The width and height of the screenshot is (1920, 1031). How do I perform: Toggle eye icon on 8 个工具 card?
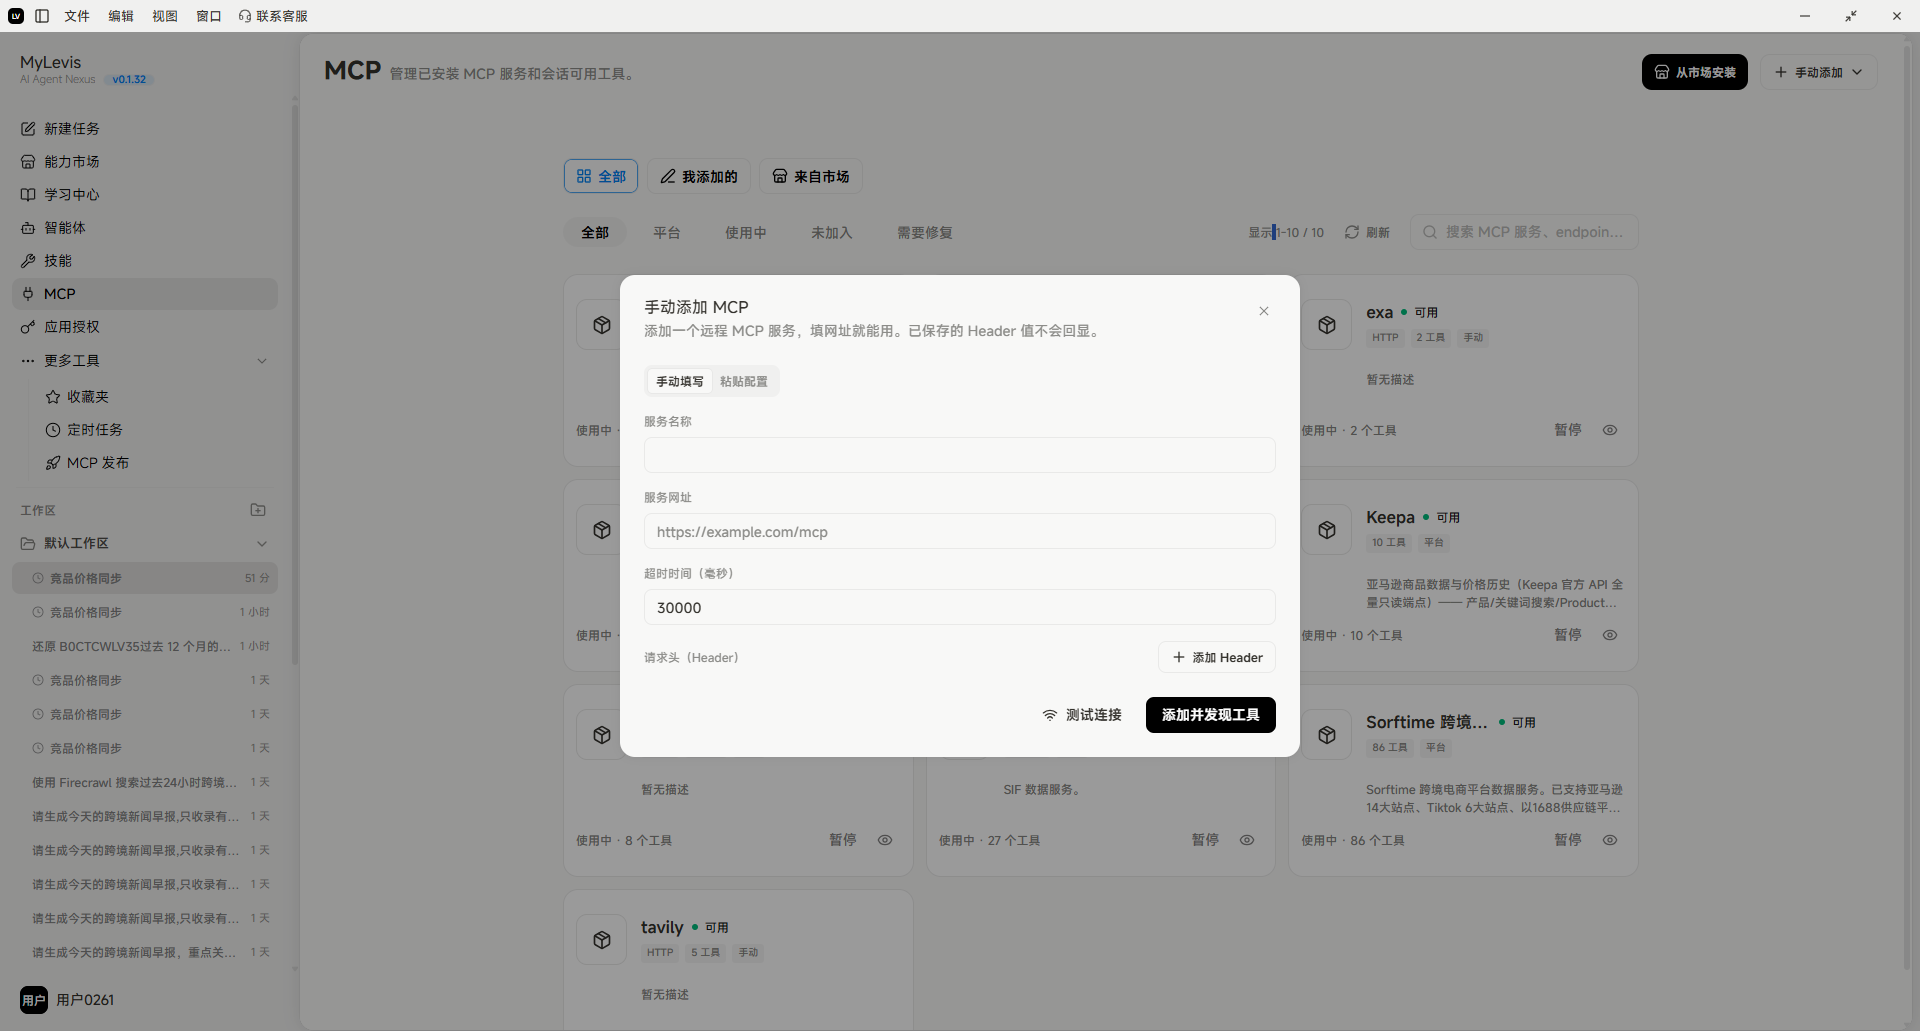coord(885,840)
